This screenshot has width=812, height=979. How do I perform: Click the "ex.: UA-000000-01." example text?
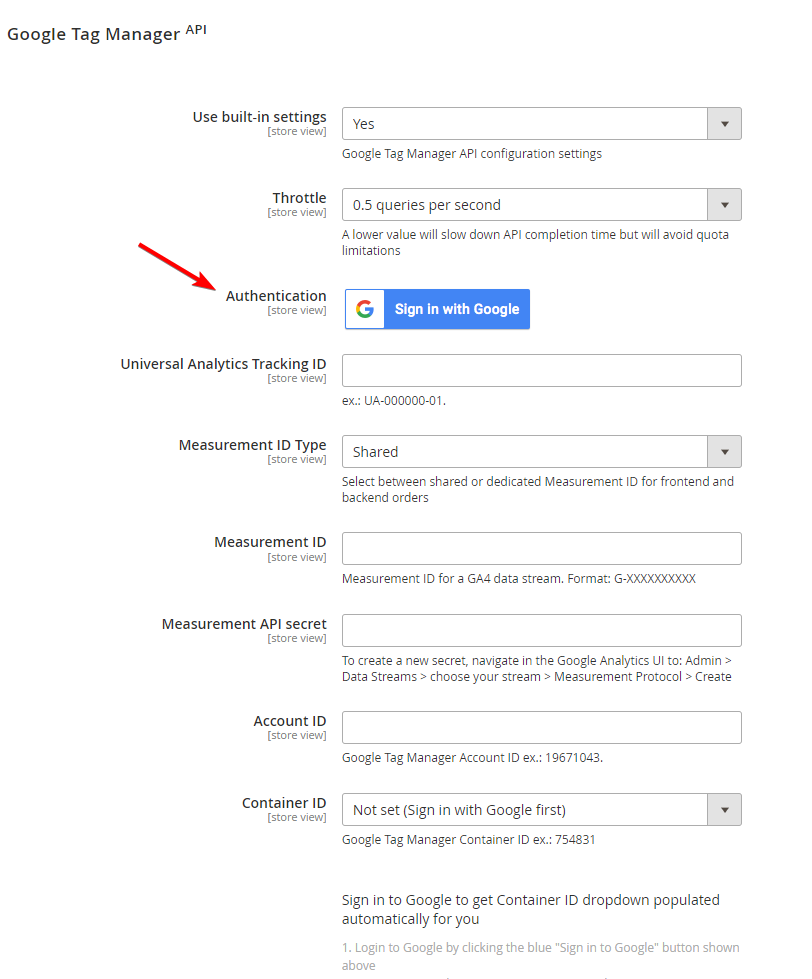pos(394,401)
